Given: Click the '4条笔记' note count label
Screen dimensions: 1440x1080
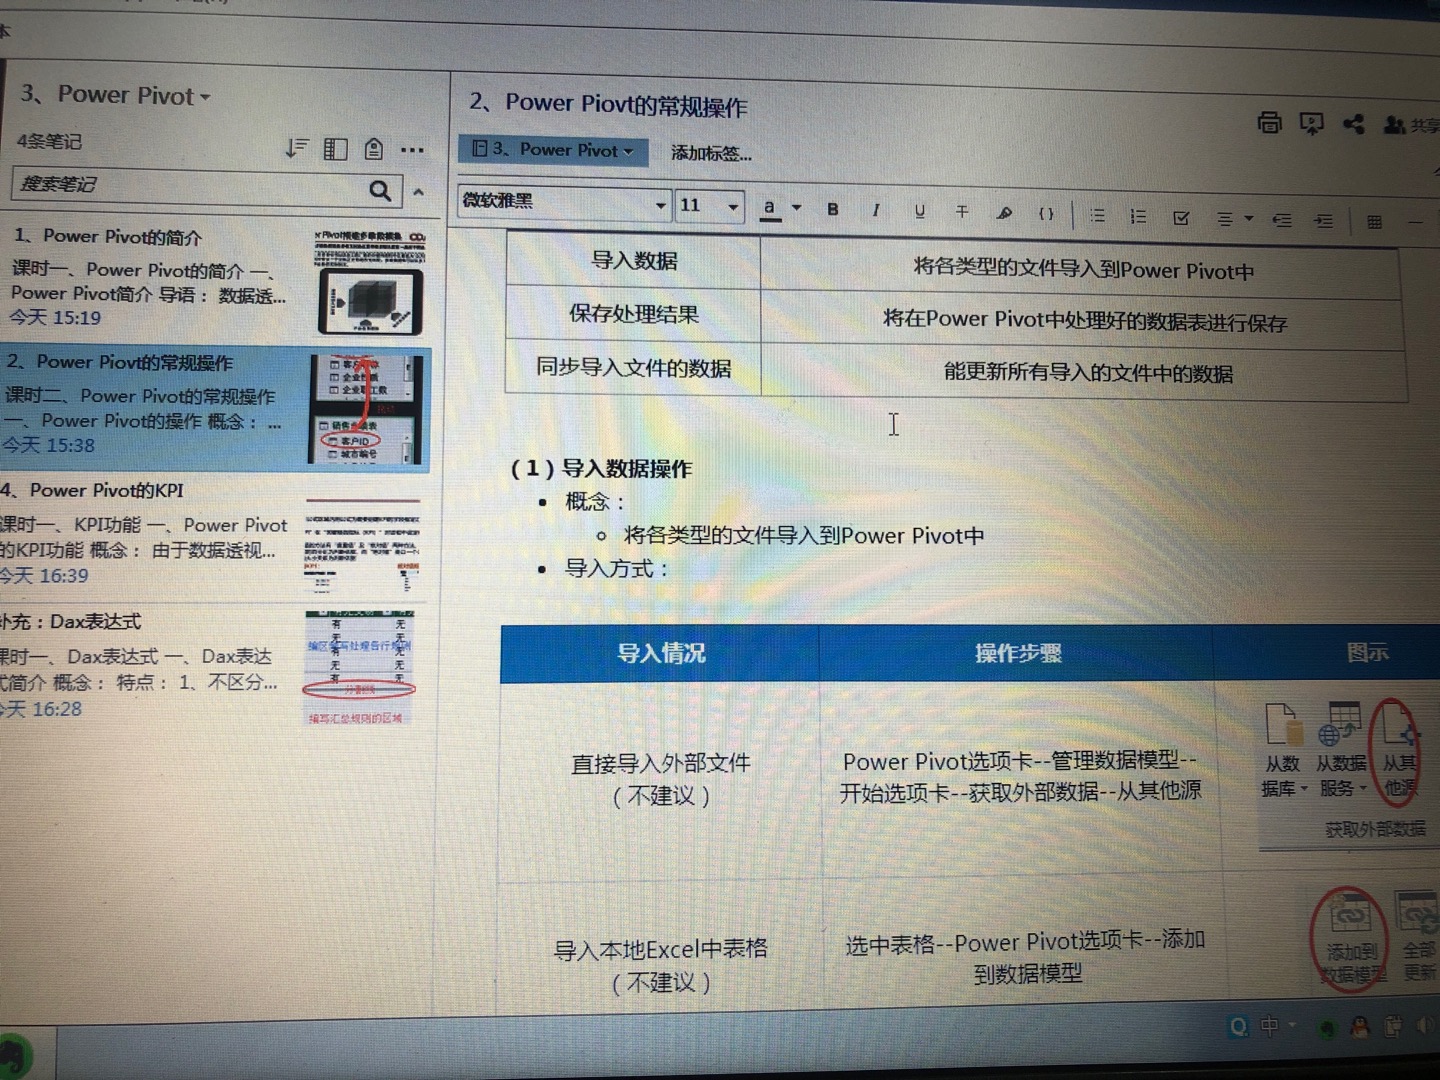Looking at the screenshot, I should 49,141.
